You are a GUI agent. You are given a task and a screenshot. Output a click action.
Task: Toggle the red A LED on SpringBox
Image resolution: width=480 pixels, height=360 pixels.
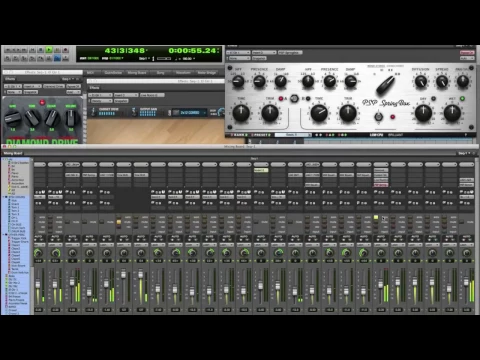point(281,99)
